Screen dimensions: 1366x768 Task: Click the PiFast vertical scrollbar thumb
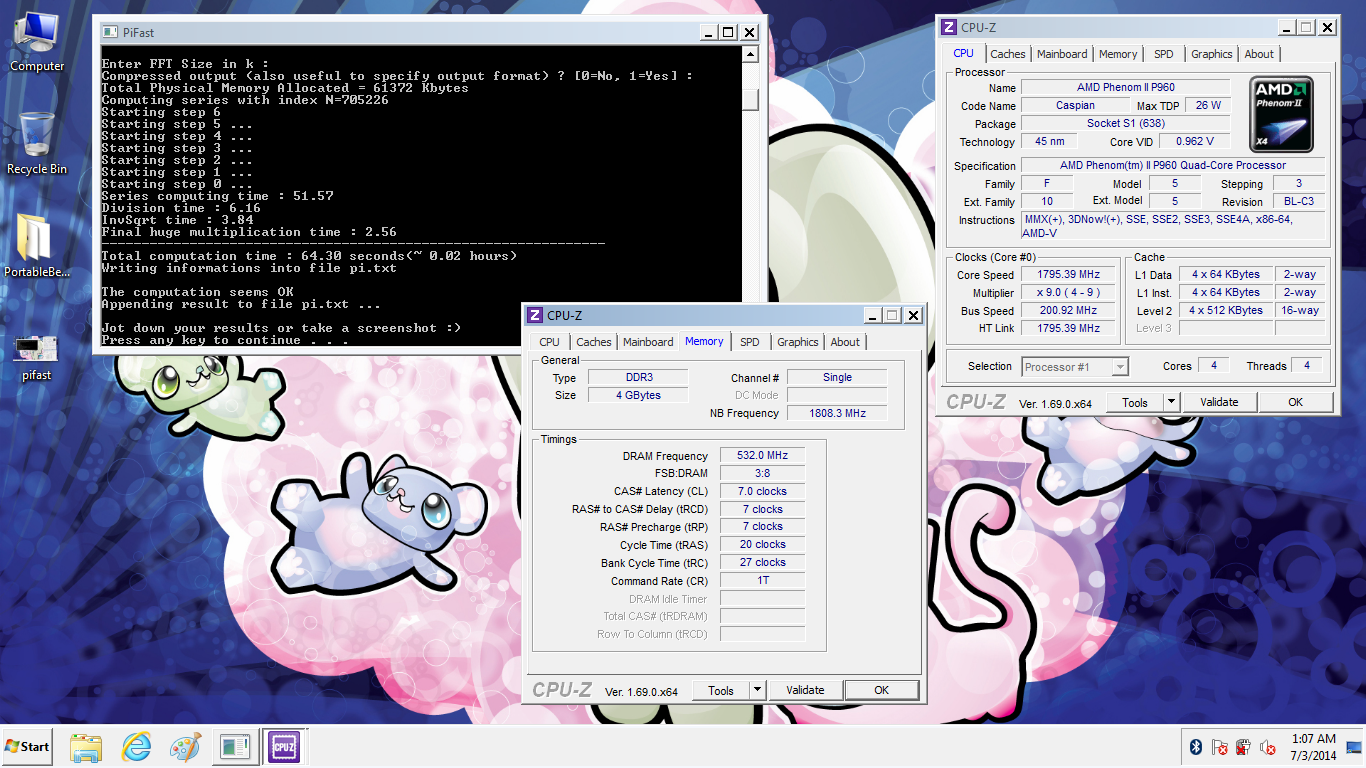pos(750,99)
